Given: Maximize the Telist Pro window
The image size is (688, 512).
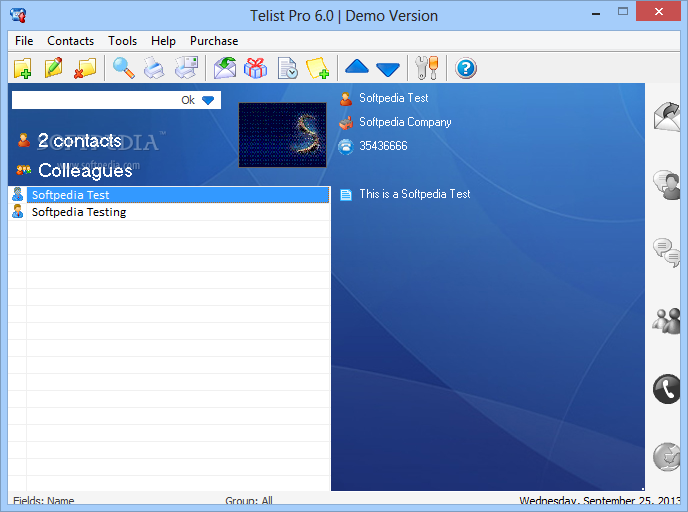Looking at the screenshot, I should (x=623, y=12).
